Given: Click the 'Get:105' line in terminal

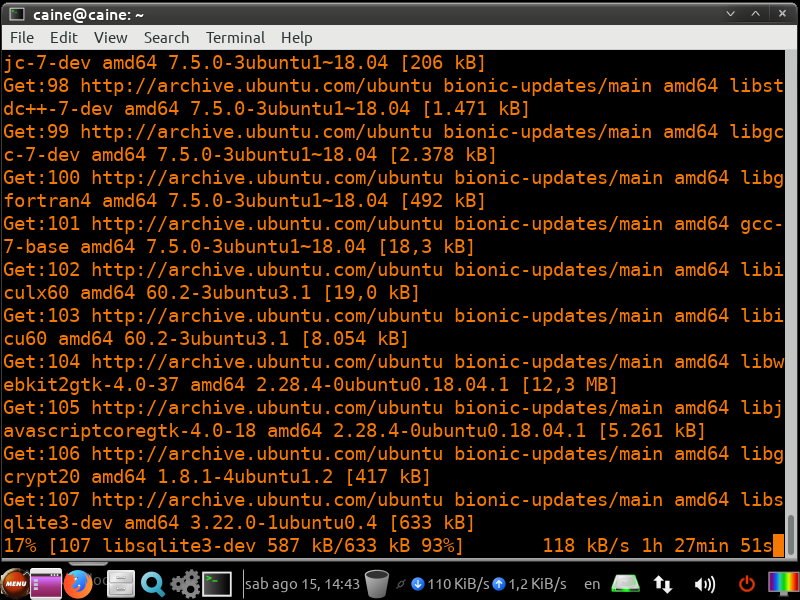Looking at the screenshot, I should pyautogui.click(x=393, y=408).
